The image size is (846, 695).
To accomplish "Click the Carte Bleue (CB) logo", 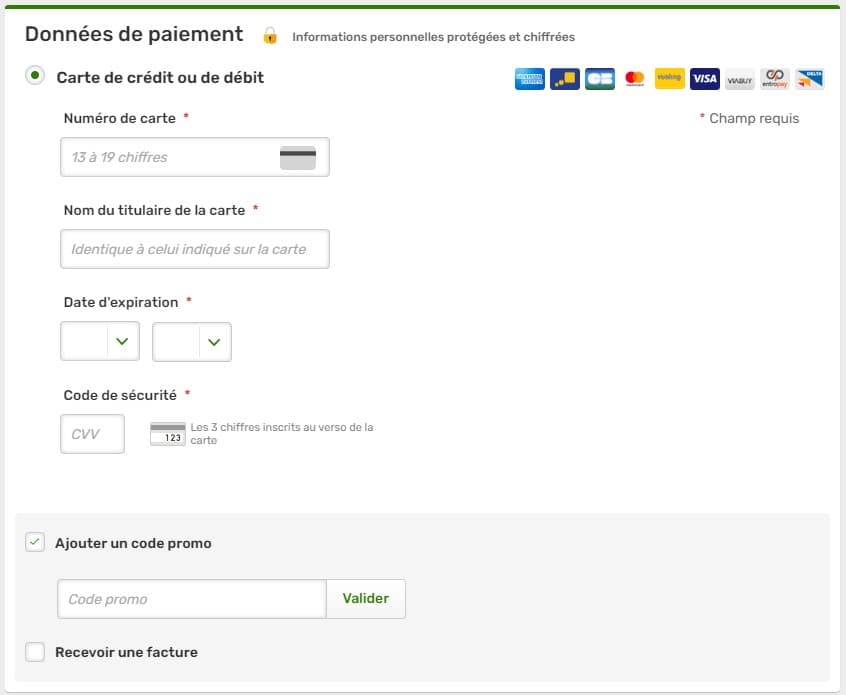I will (600, 78).
